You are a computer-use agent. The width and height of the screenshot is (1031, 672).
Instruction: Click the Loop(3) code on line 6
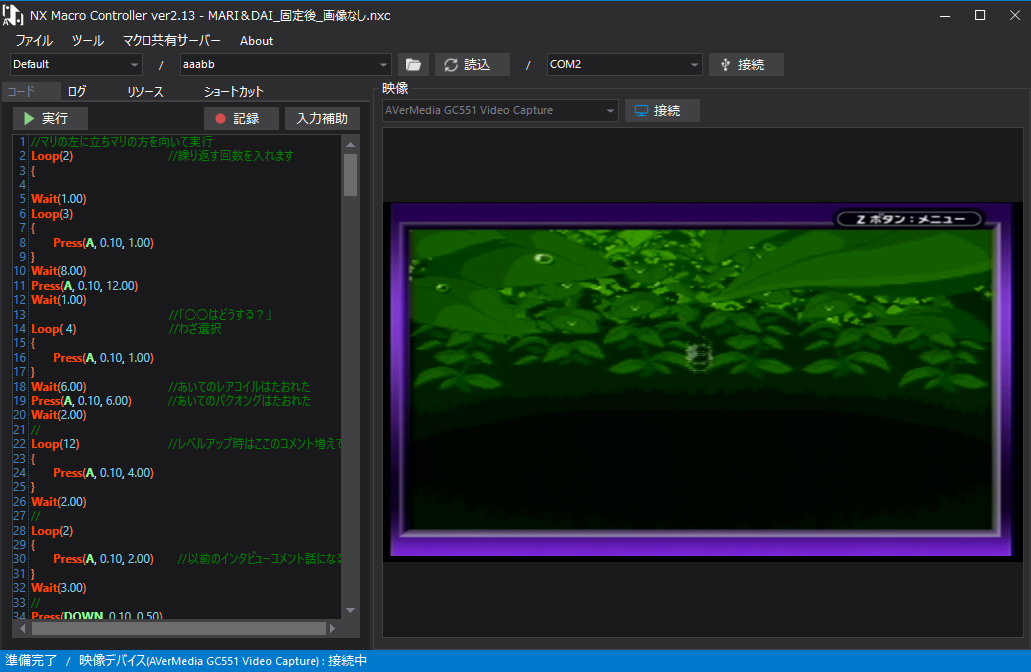pos(52,214)
